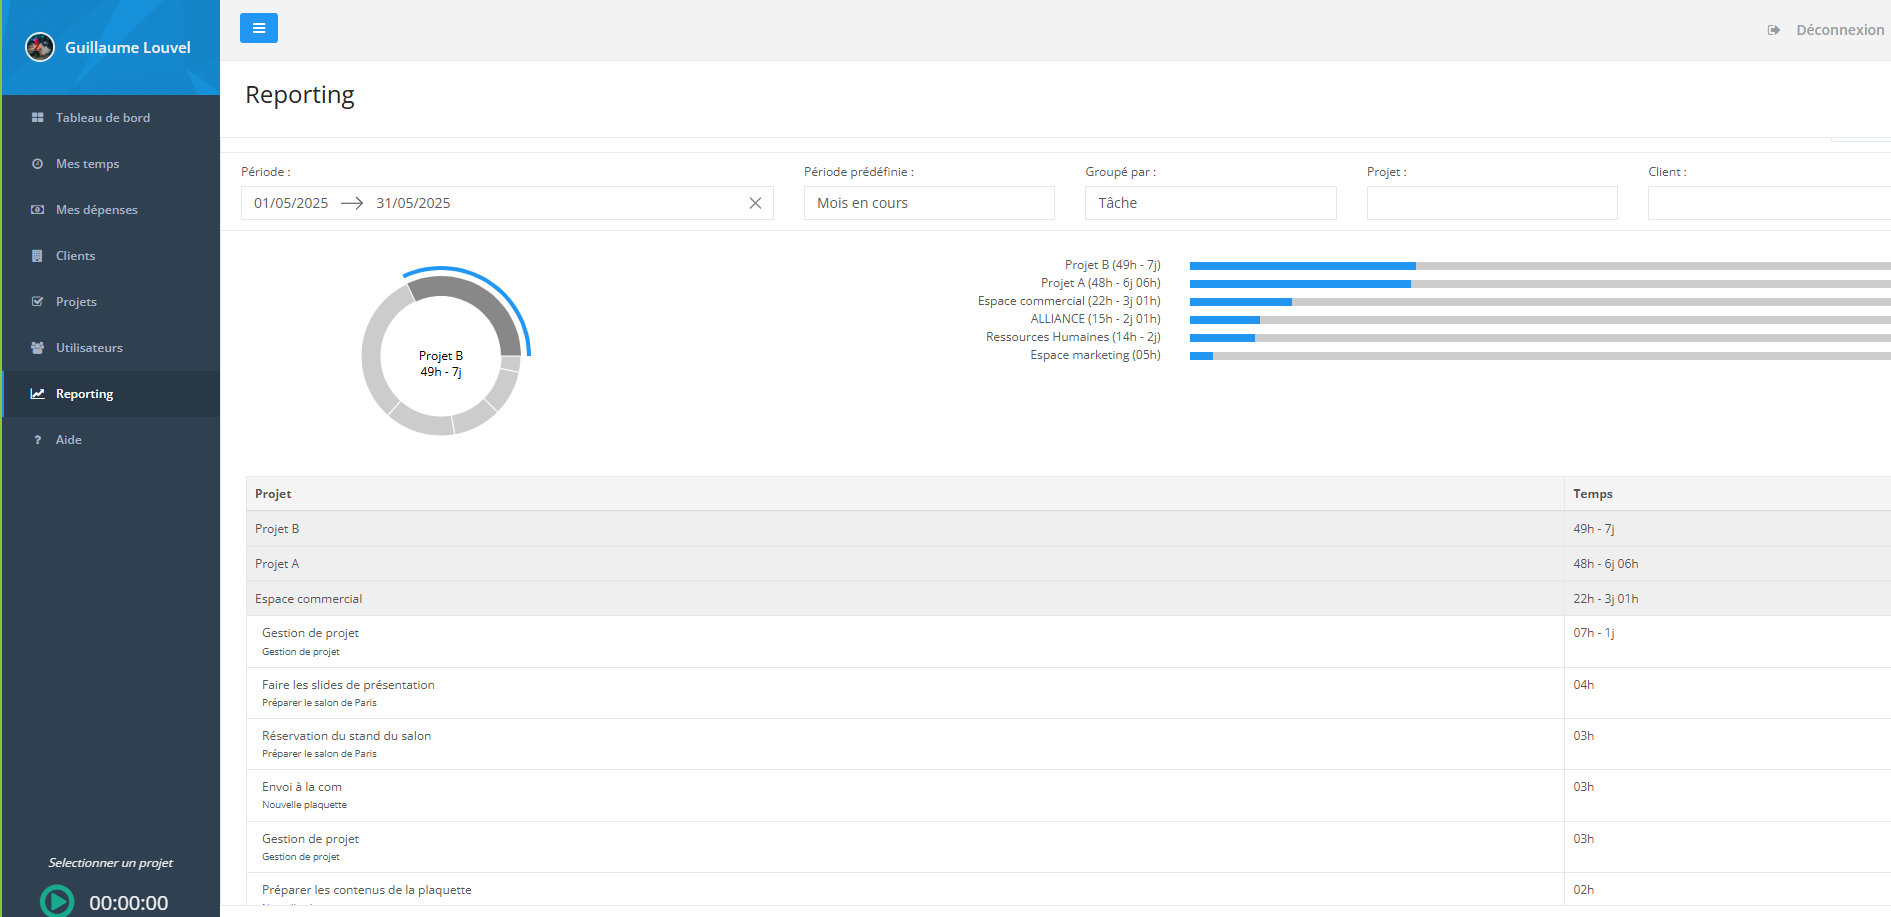Open the Projets menu item
The height and width of the screenshot is (917, 1891).
76,302
